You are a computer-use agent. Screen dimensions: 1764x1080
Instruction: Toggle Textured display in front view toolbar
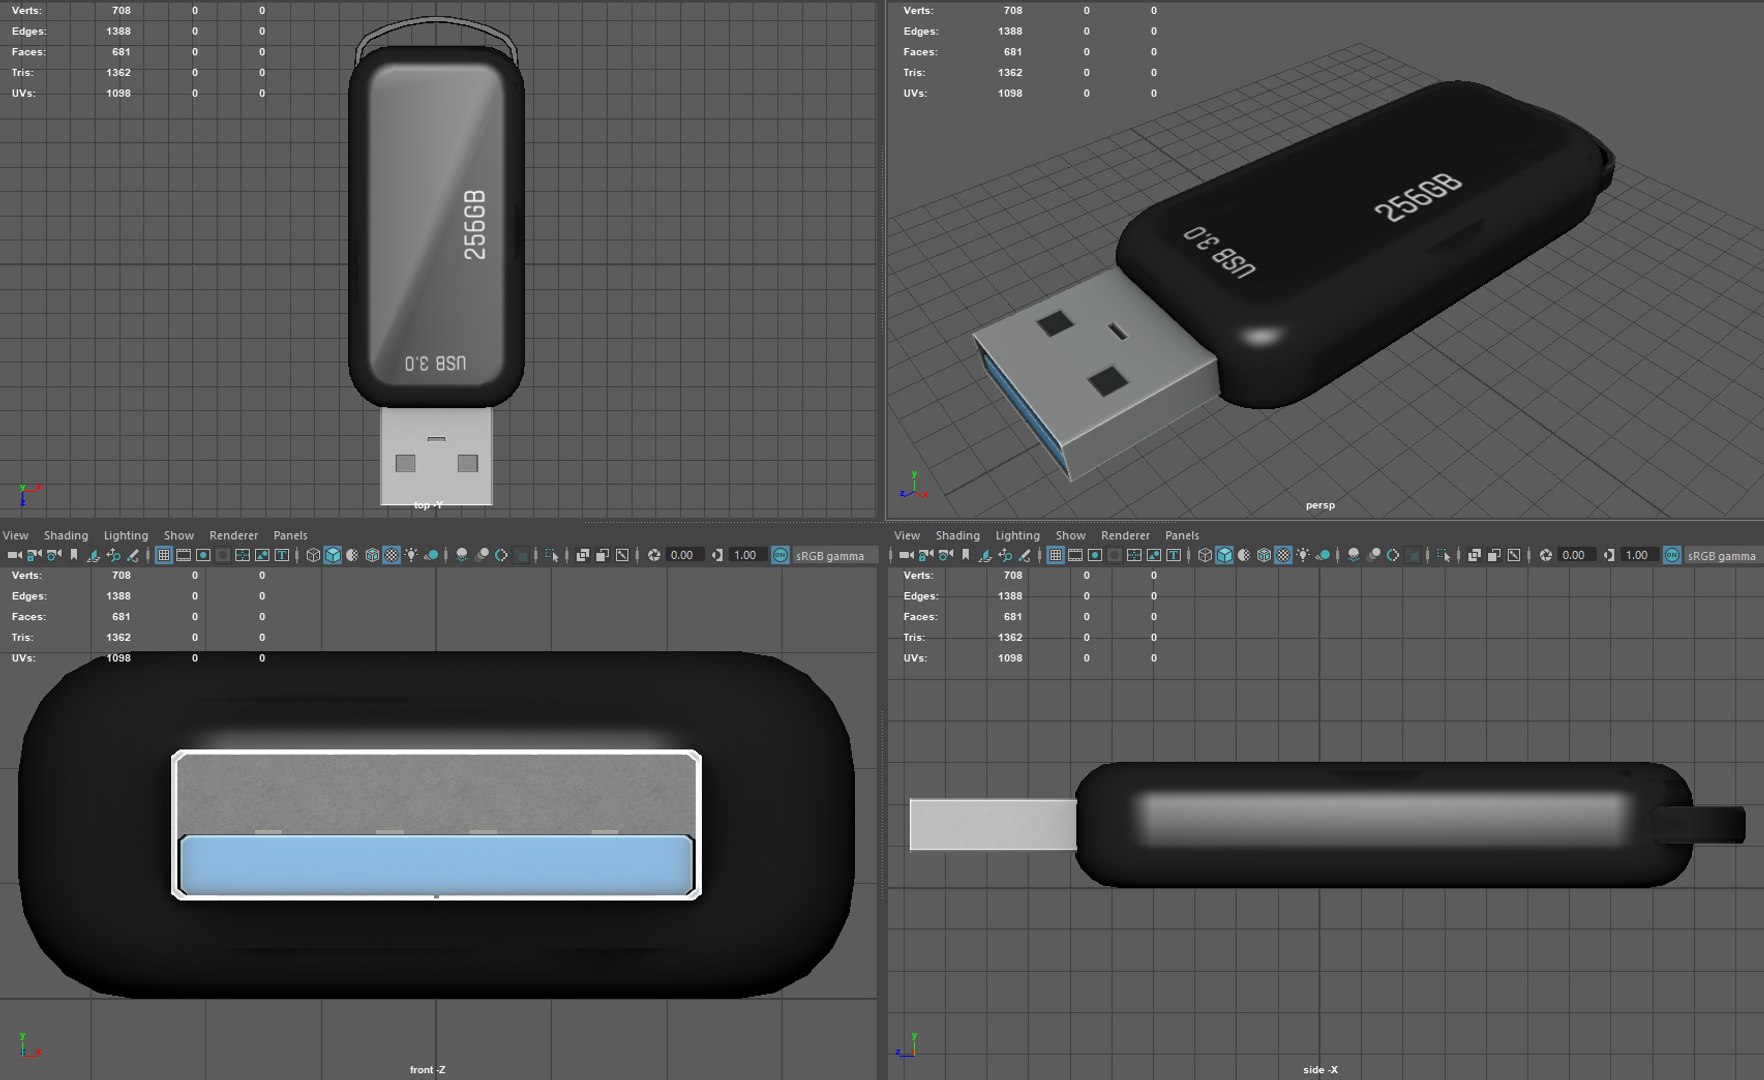point(392,555)
